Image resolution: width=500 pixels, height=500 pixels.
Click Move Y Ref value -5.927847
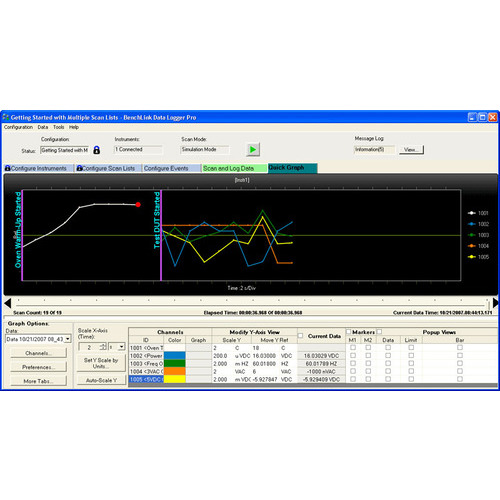264,379
